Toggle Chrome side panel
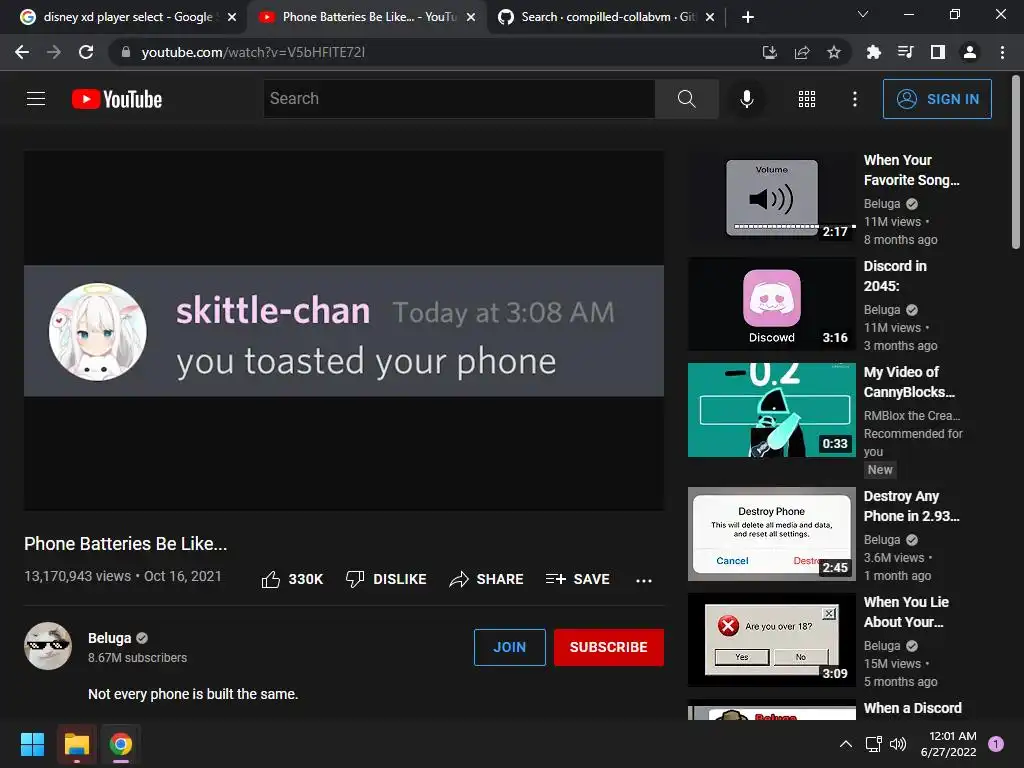The width and height of the screenshot is (1024, 768). (x=938, y=52)
